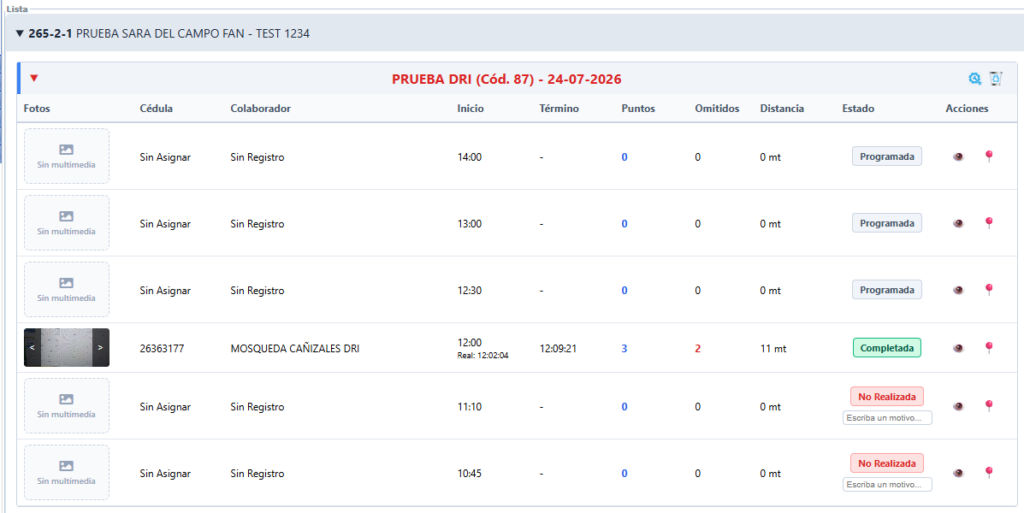Click the Fotos column header
The height and width of the screenshot is (513, 1024).
tap(37, 108)
